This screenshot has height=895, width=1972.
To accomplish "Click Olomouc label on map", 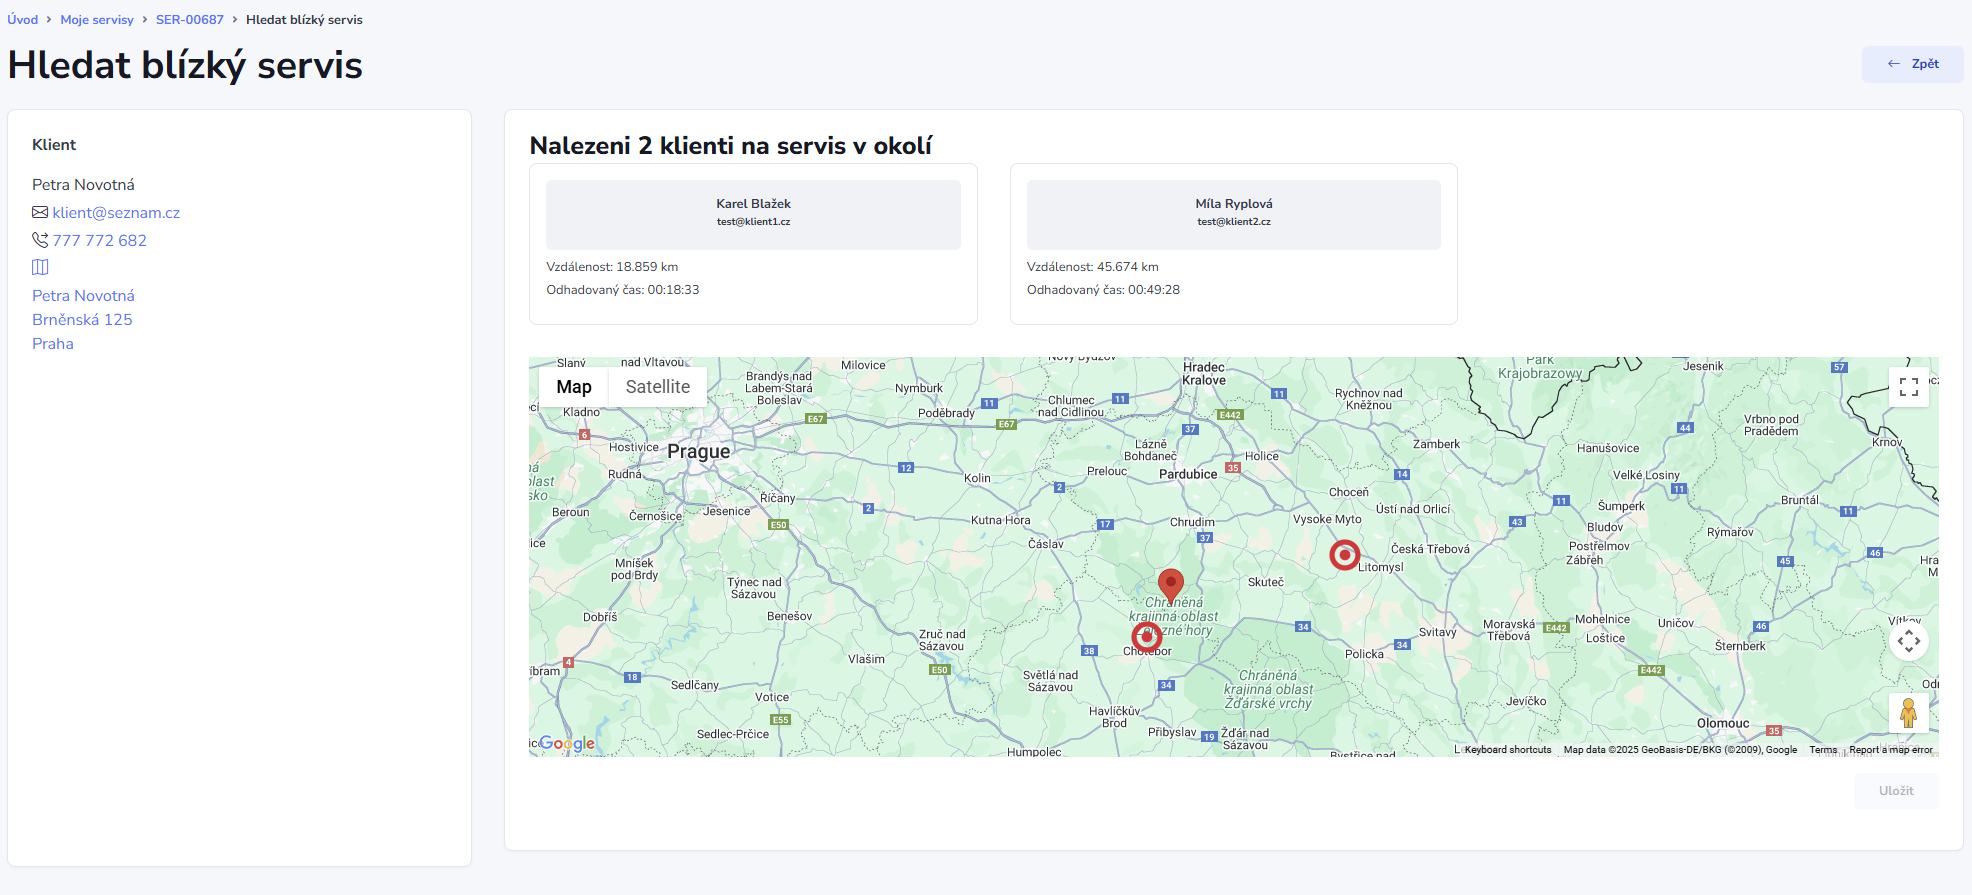I will point(1723,723).
